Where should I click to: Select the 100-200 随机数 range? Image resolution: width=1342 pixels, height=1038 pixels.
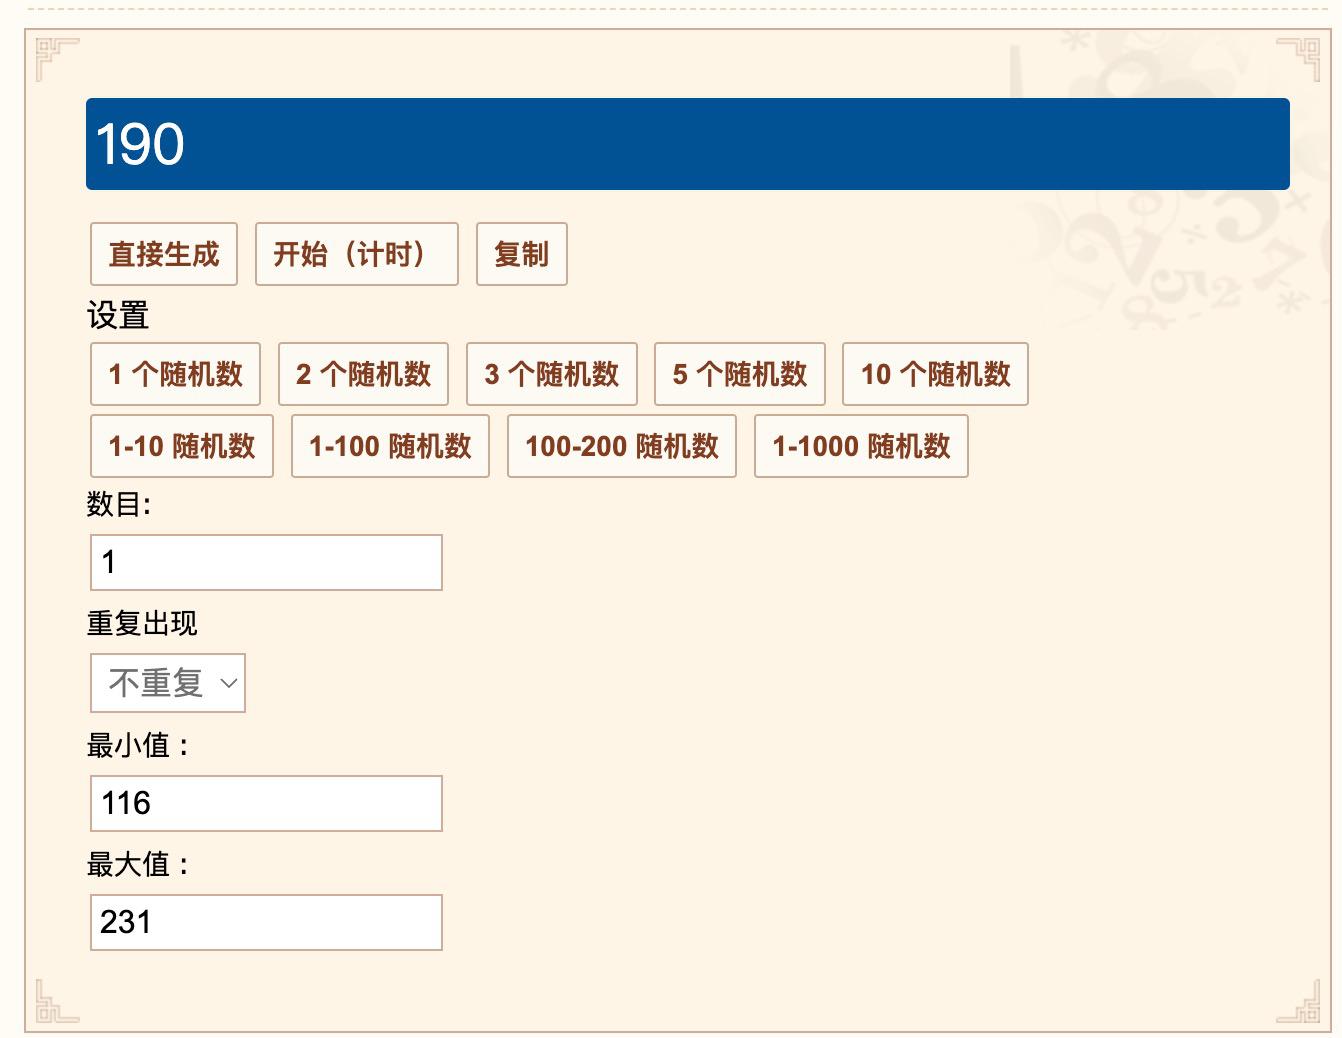[621, 446]
